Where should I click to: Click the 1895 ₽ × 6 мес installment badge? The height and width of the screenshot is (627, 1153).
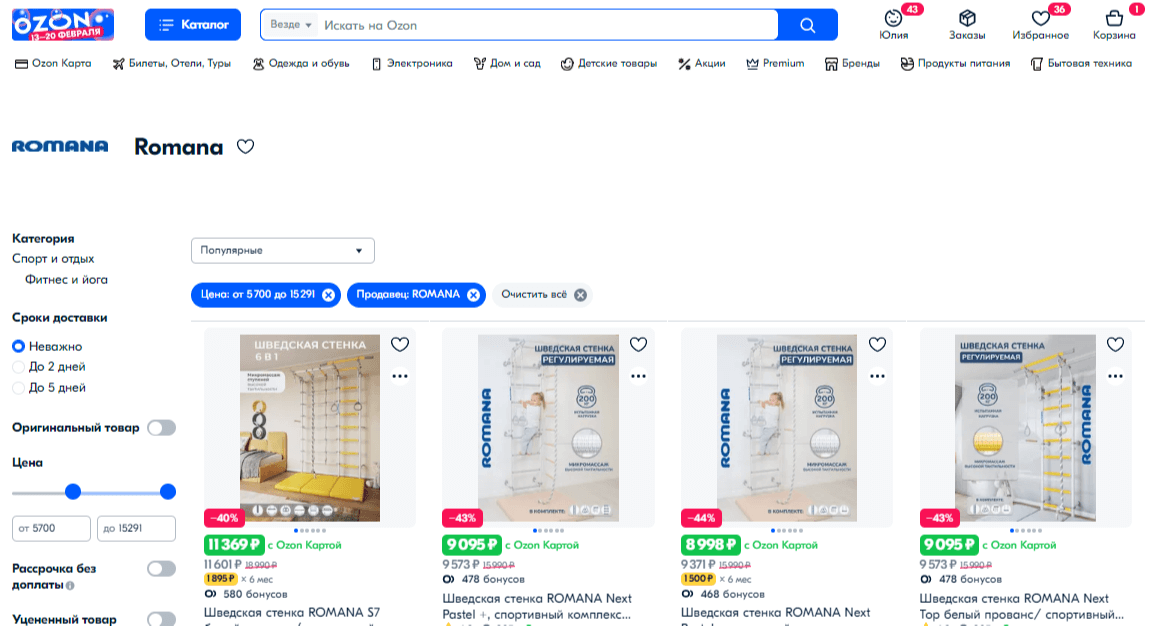point(238,579)
